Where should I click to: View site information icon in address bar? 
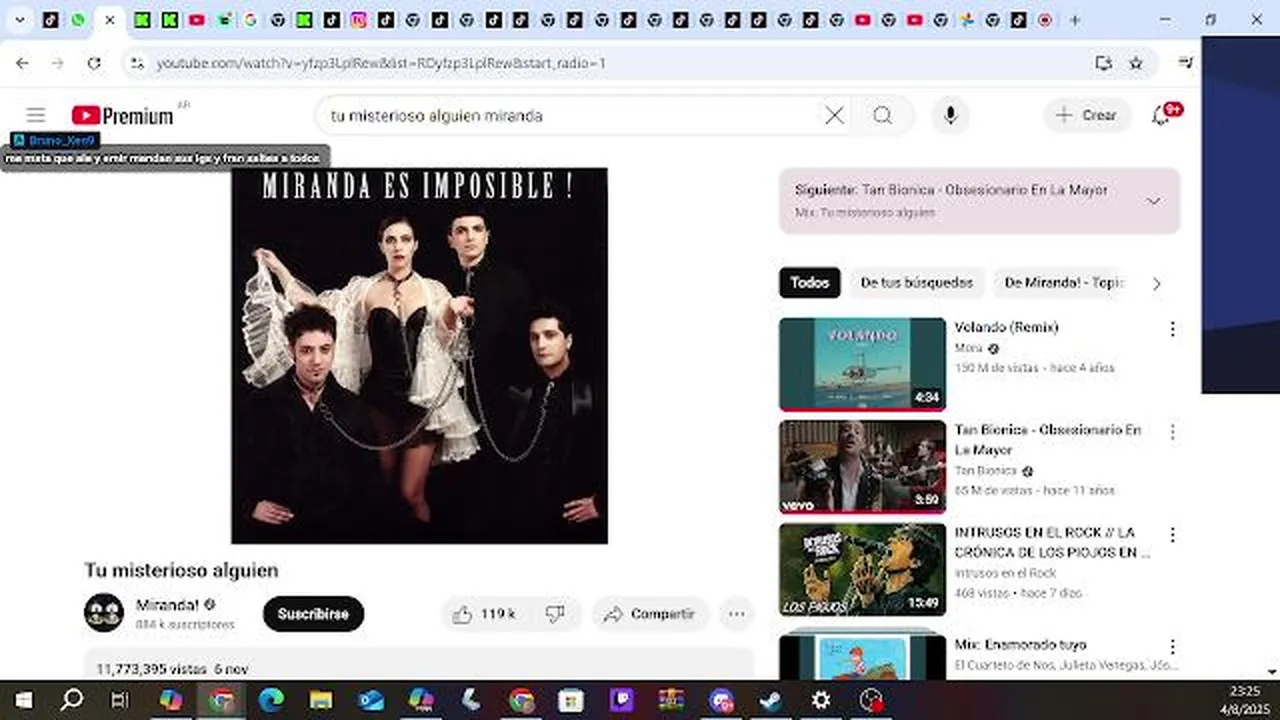click(137, 63)
